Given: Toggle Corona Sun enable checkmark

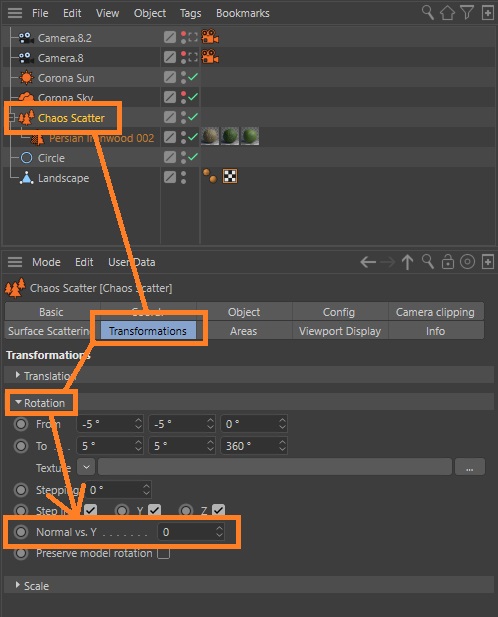Looking at the screenshot, I should 193,77.
